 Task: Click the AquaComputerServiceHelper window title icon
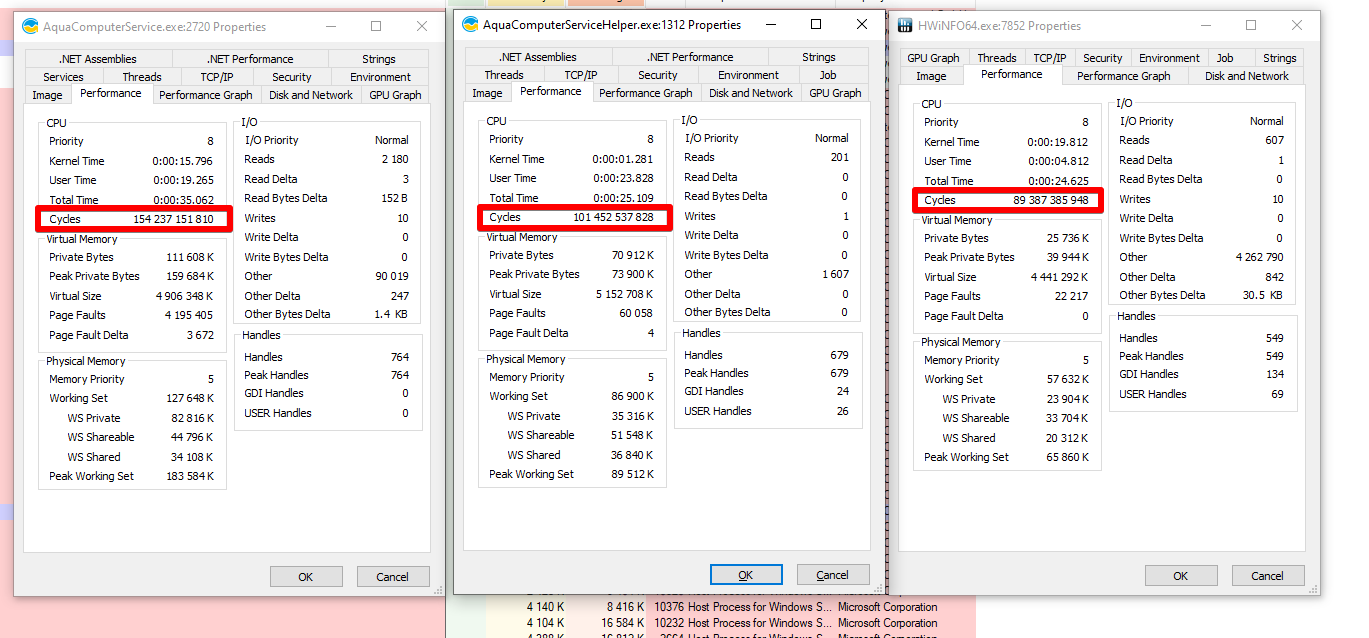[471, 24]
